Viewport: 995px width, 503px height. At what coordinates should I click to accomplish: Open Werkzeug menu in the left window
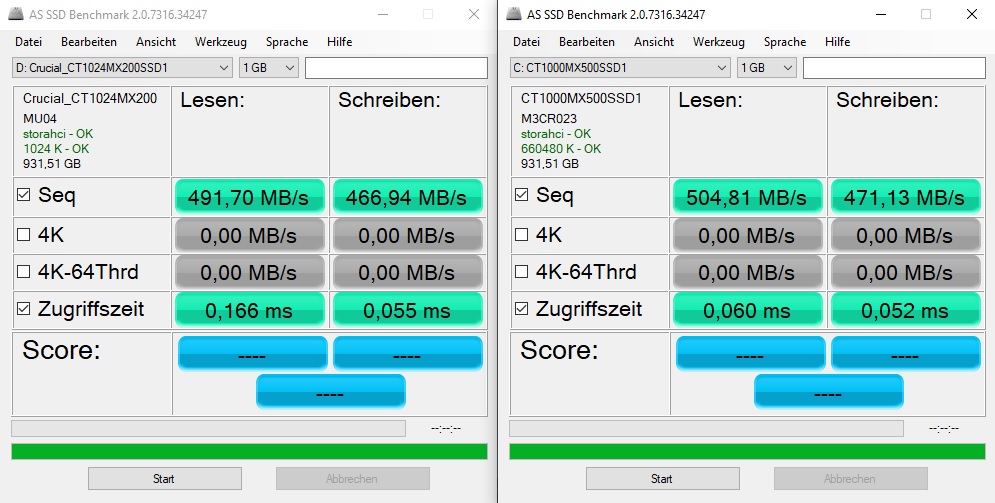221,42
